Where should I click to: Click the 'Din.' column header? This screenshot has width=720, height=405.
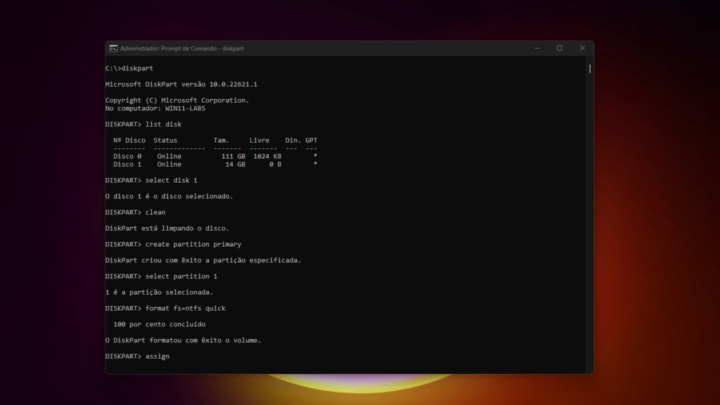point(293,141)
